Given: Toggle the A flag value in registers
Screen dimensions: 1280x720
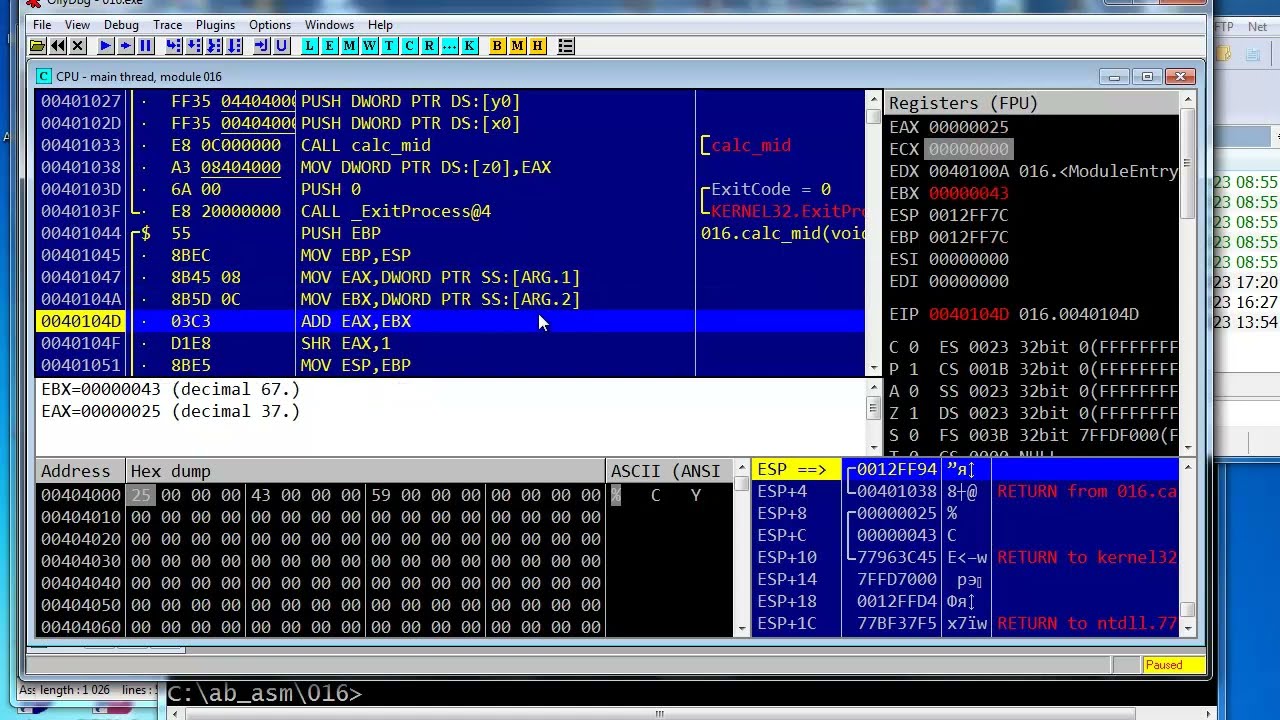Looking at the screenshot, I should point(914,391).
